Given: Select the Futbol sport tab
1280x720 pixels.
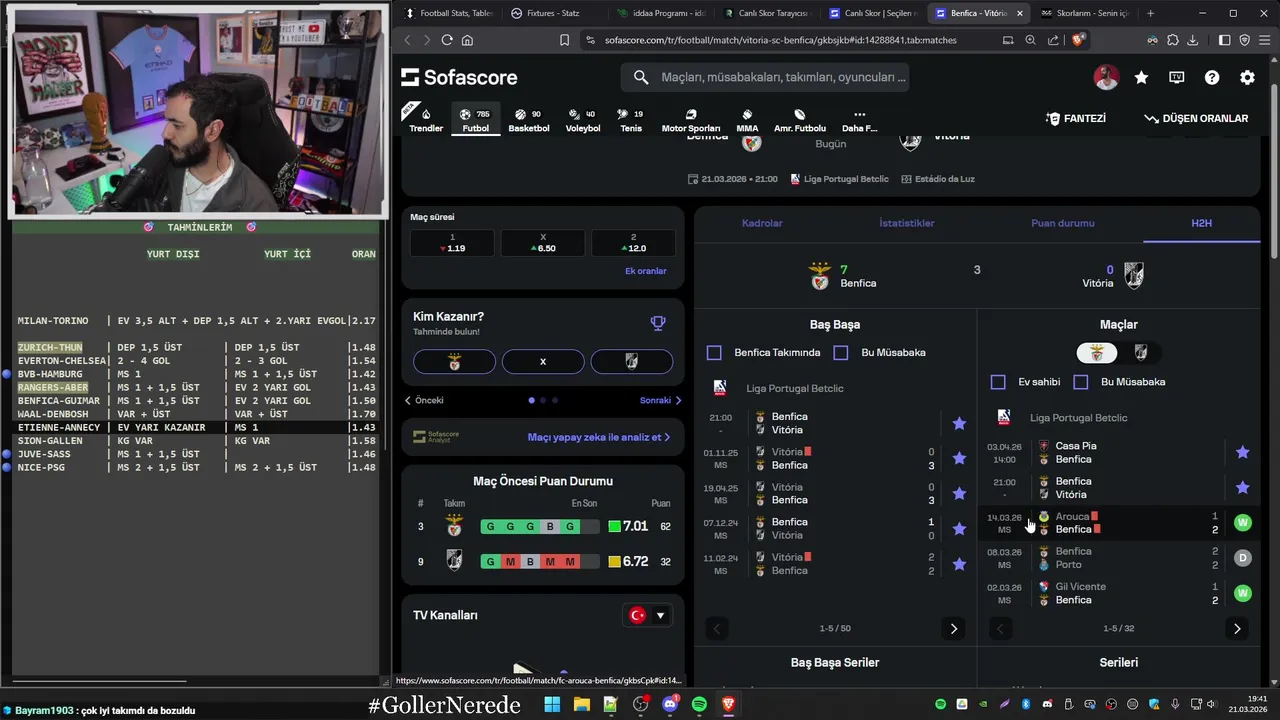Looking at the screenshot, I should (475, 119).
